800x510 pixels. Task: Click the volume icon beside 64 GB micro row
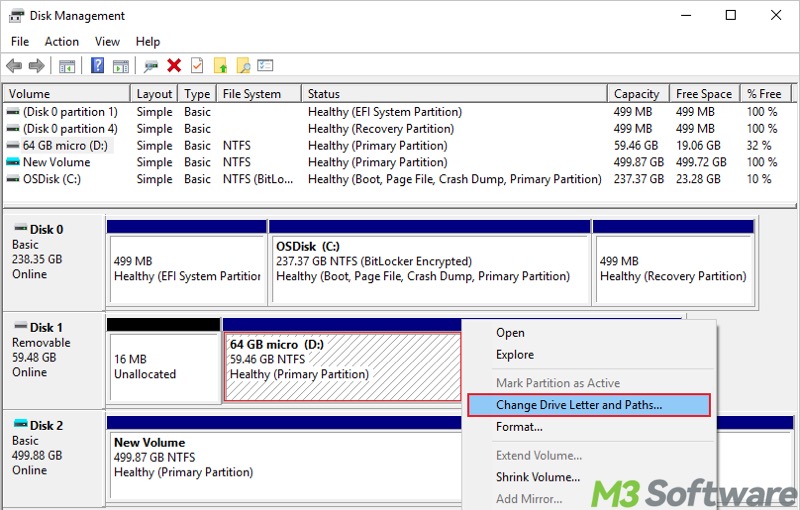coord(13,145)
